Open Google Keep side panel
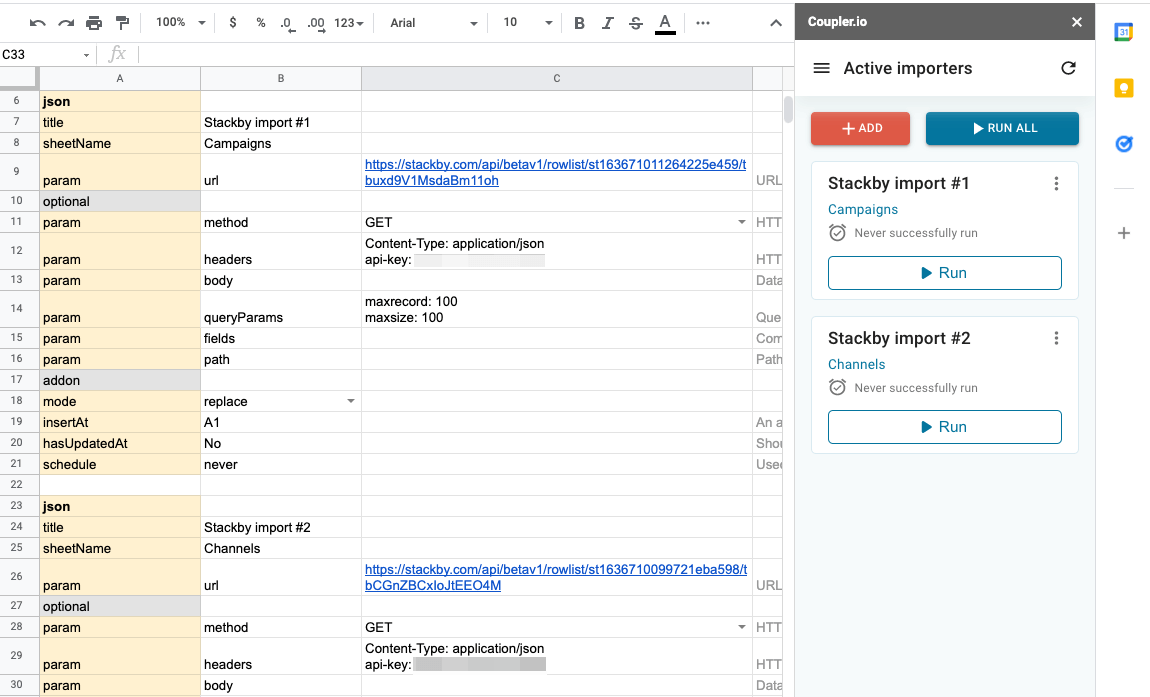This screenshot has width=1150, height=697. [x=1124, y=88]
